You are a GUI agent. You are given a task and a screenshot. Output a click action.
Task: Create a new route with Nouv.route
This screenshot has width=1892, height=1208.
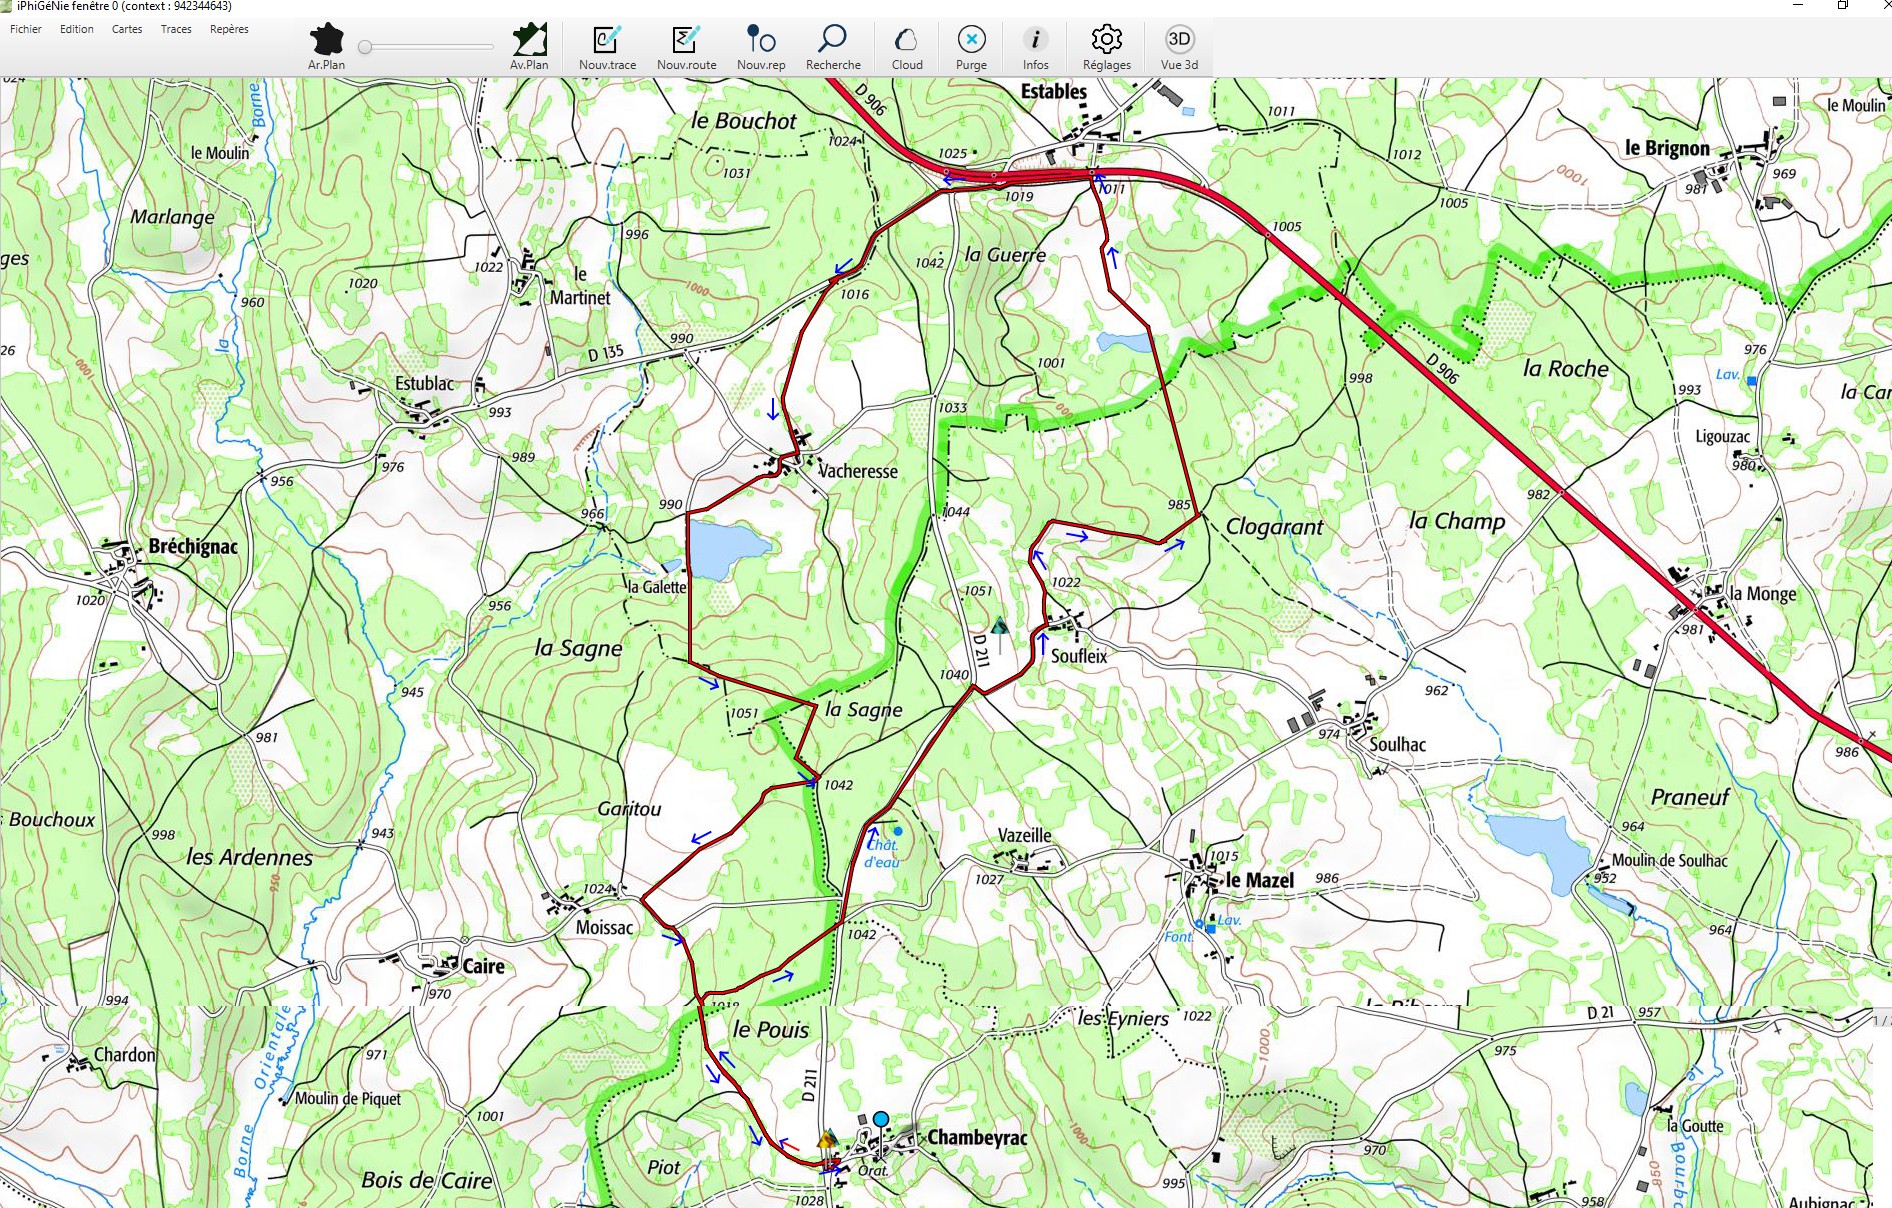tap(686, 41)
